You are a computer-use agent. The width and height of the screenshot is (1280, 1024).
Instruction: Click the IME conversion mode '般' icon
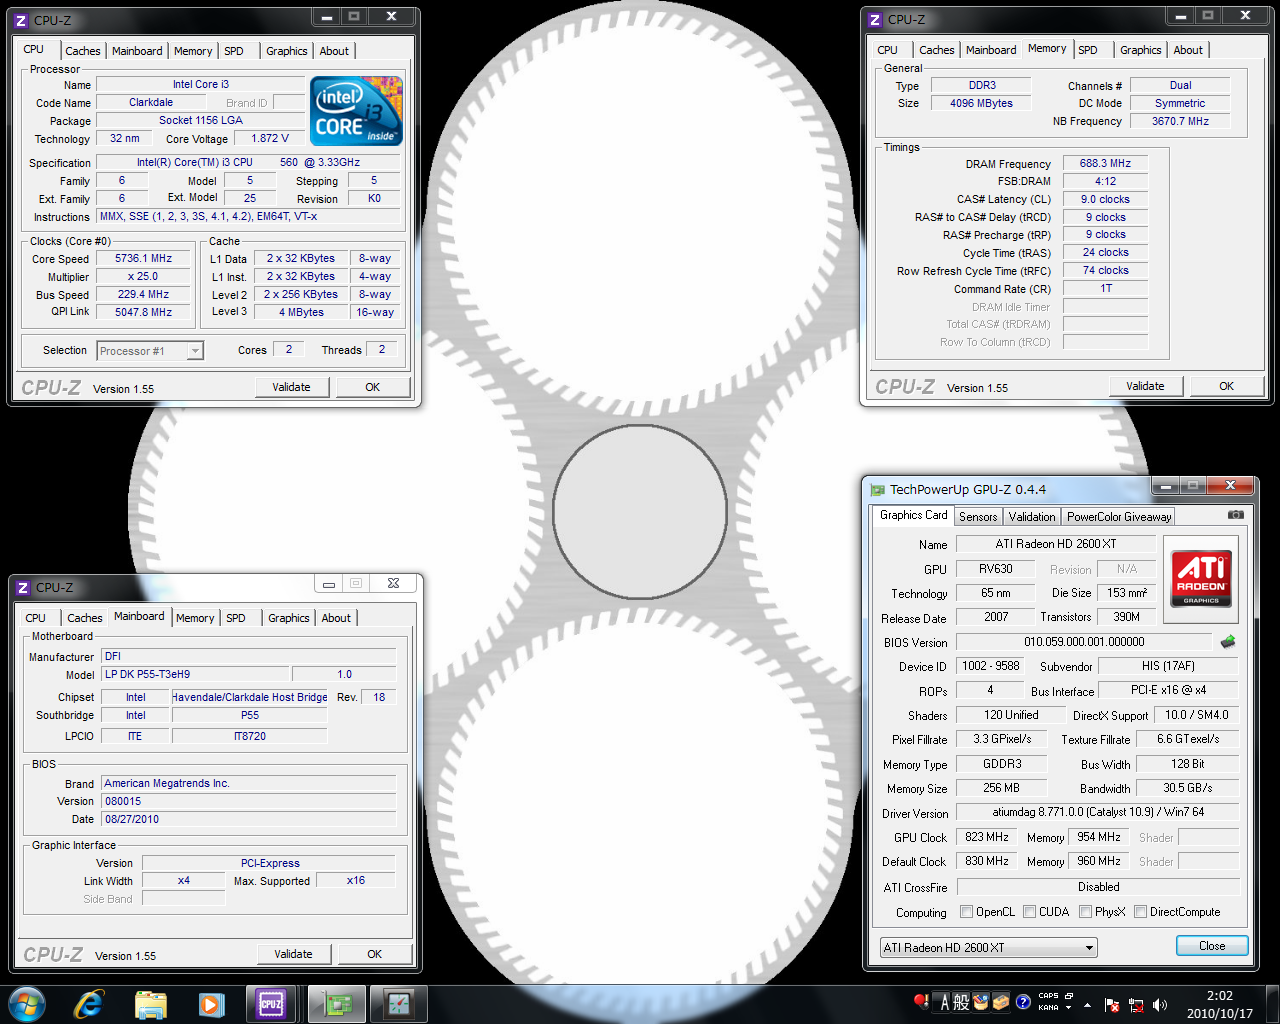(962, 1002)
